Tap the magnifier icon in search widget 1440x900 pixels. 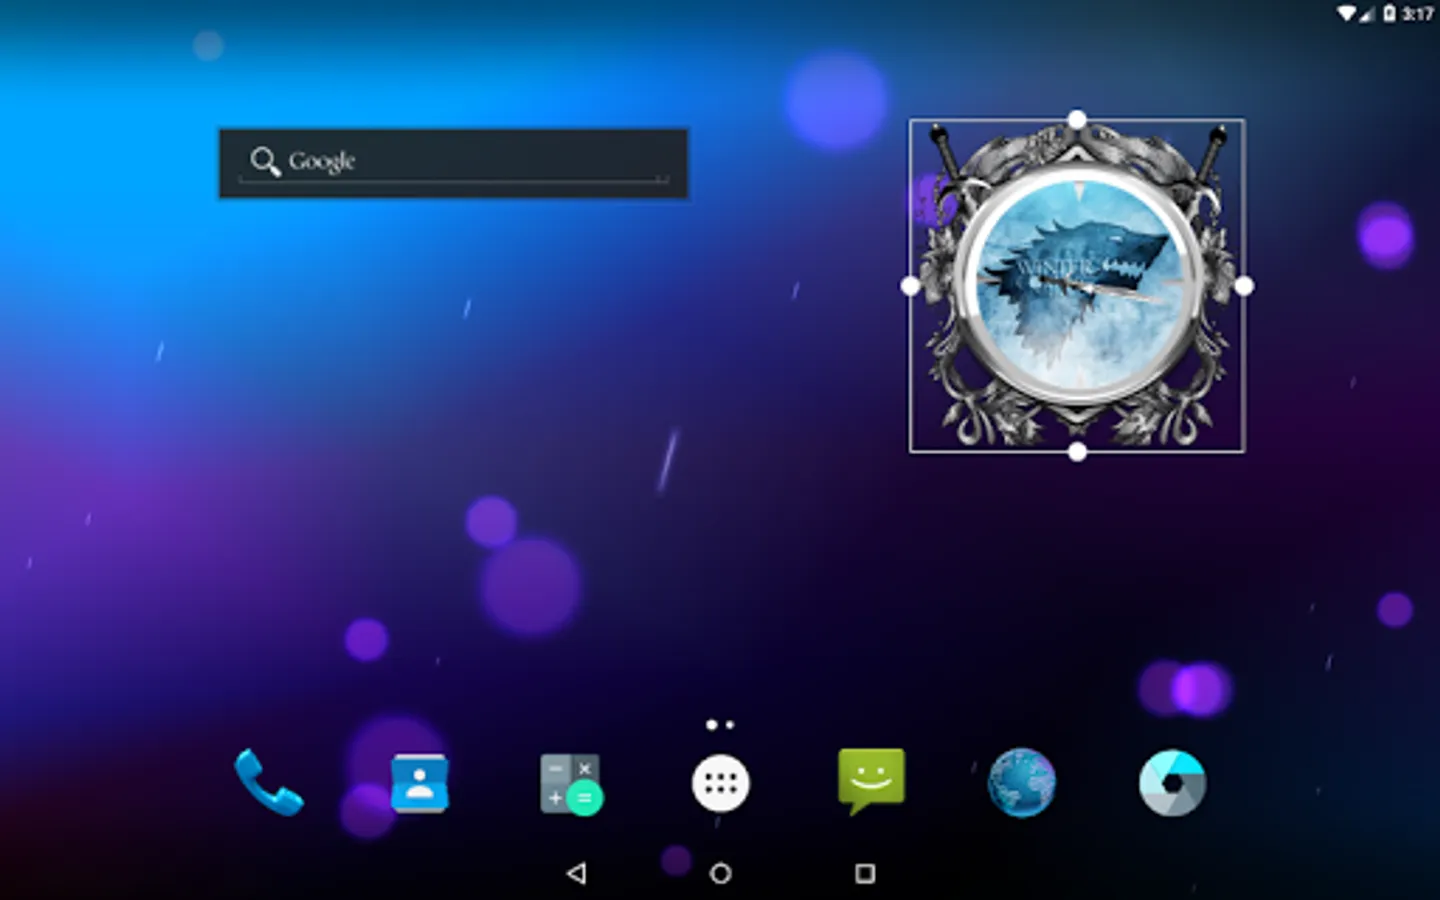(265, 161)
